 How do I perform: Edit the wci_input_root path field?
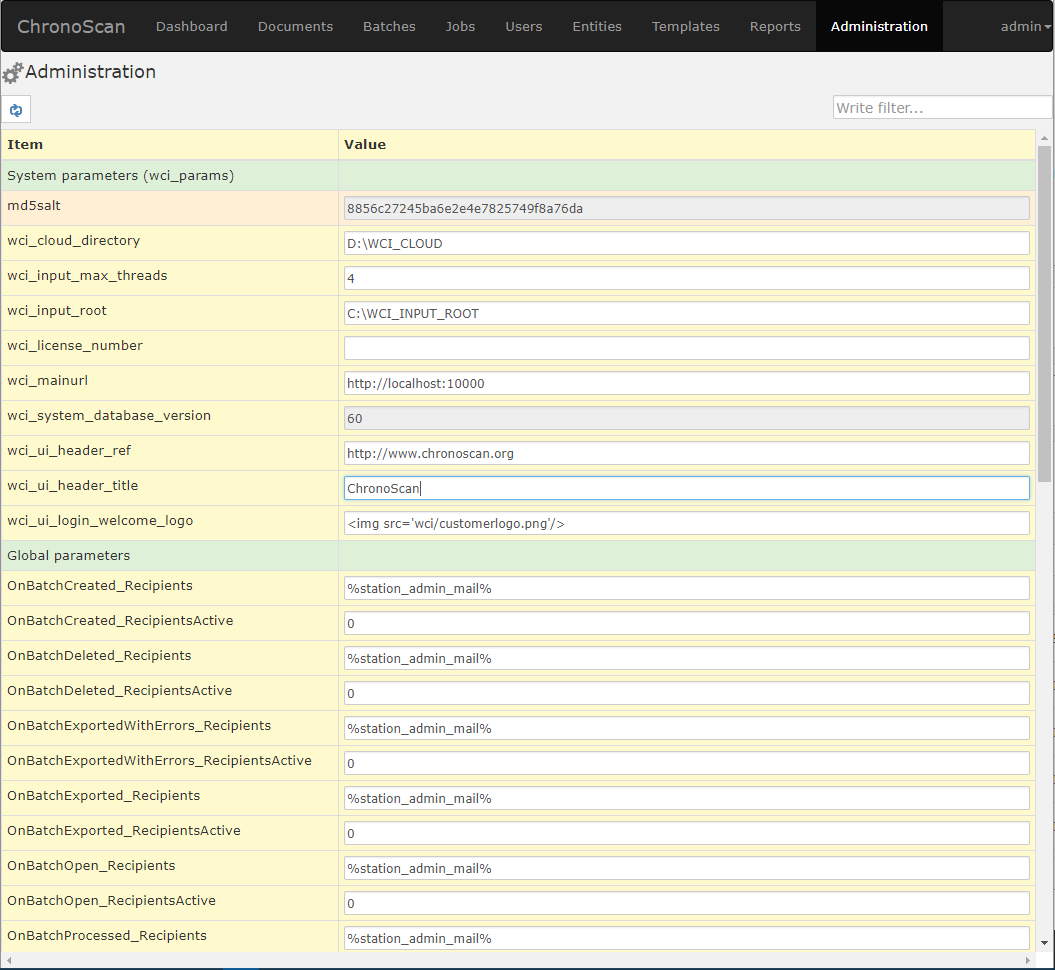pos(686,313)
